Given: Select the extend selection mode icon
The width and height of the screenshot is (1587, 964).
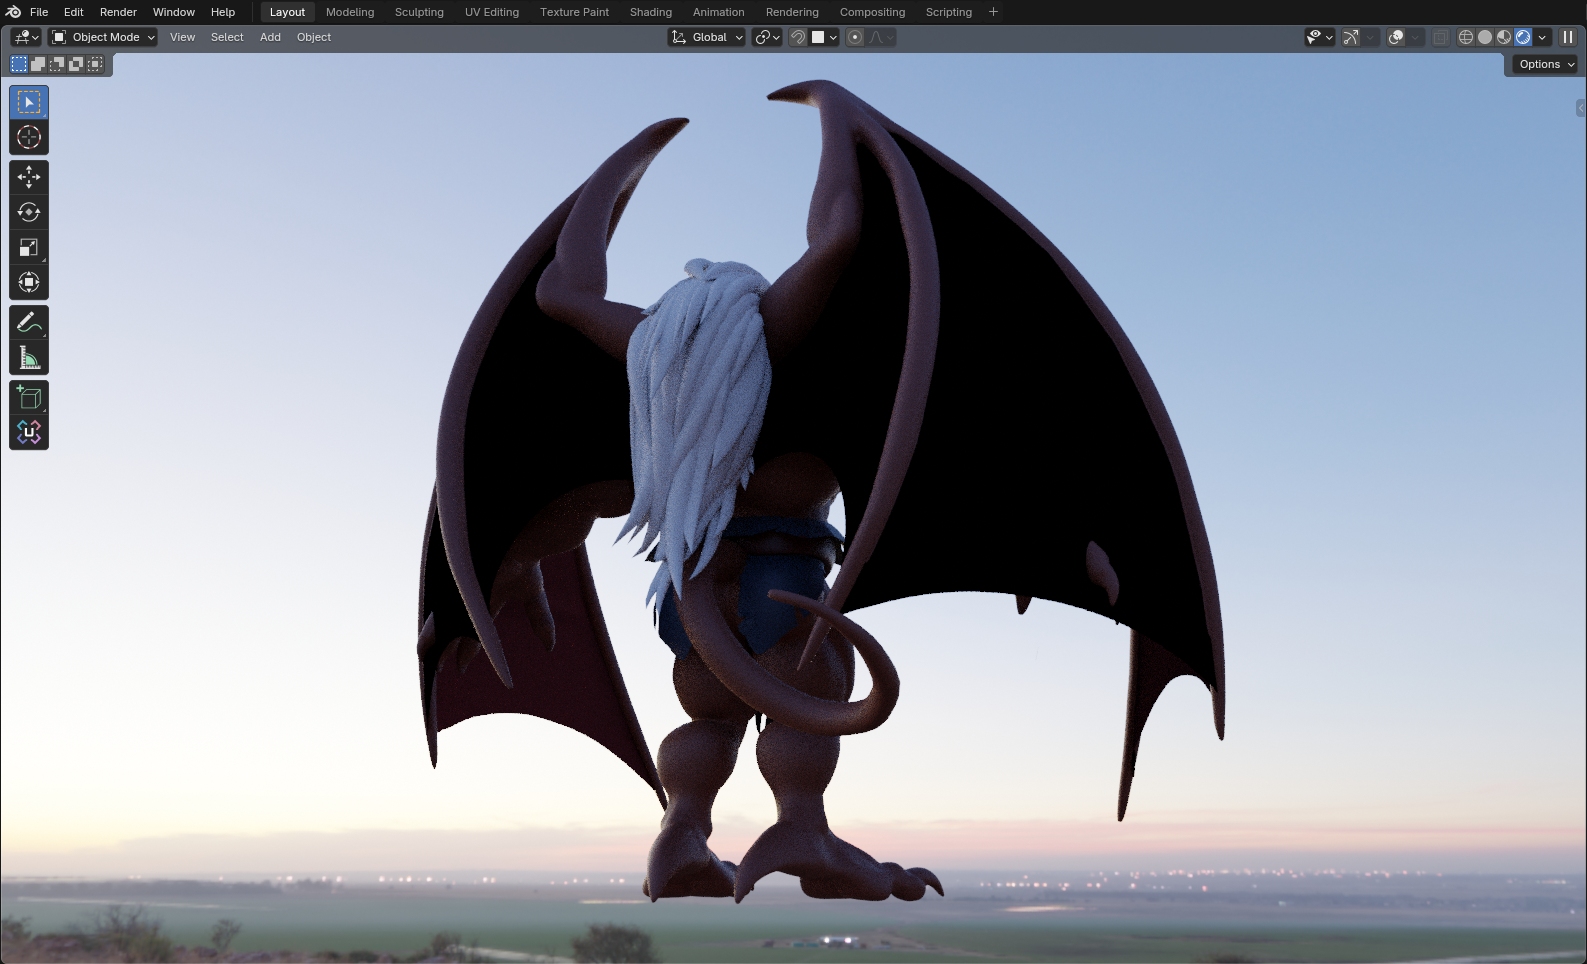Looking at the screenshot, I should 38,64.
